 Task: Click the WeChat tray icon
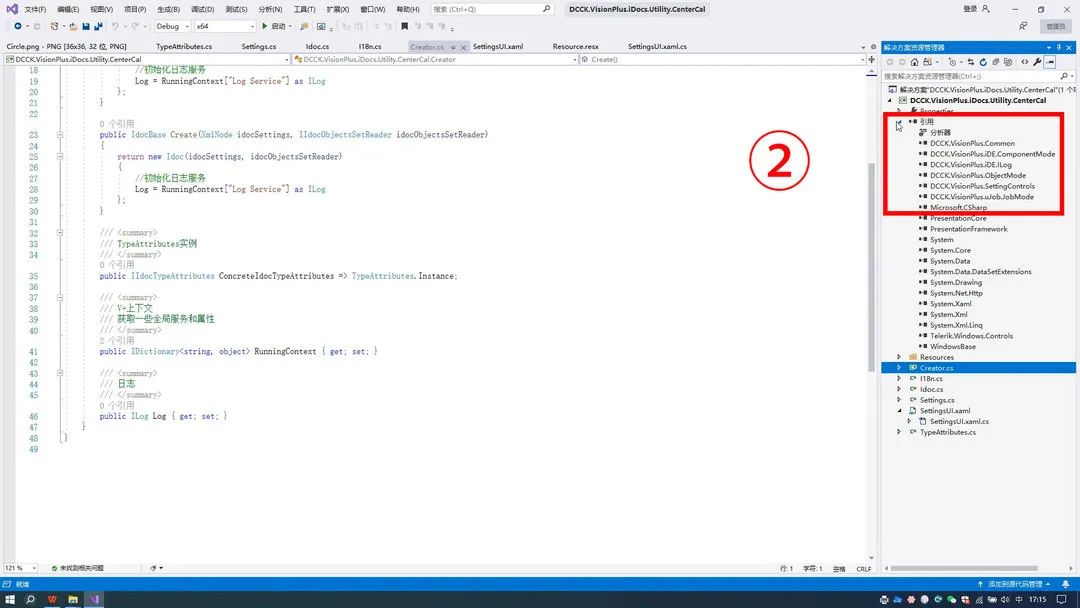point(951,599)
